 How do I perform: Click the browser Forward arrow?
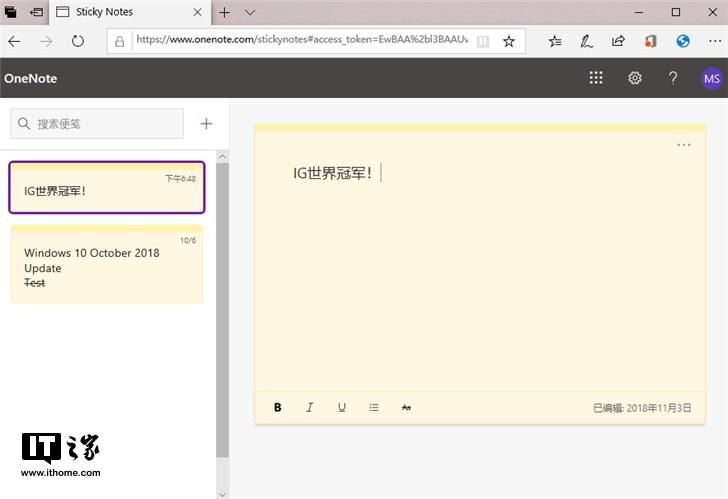click(46, 41)
